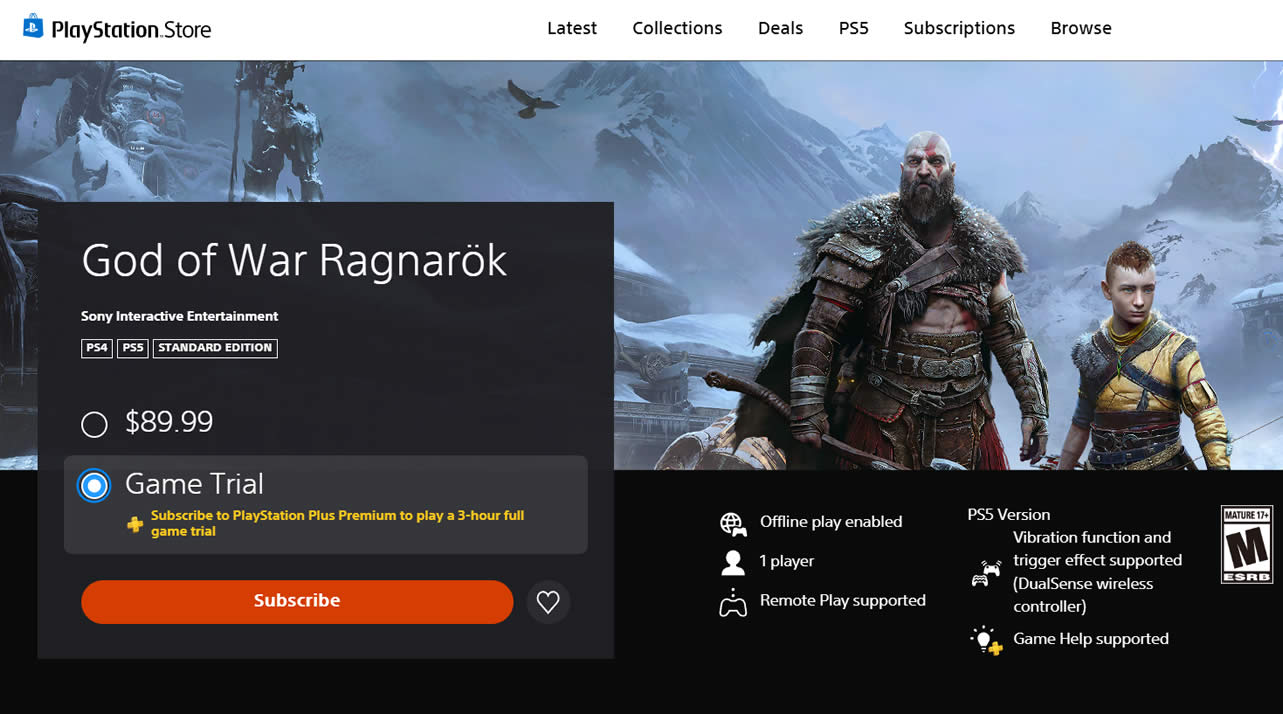Open the Browse menu
The height and width of the screenshot is (714, 1283).
tap(1080, 28)
